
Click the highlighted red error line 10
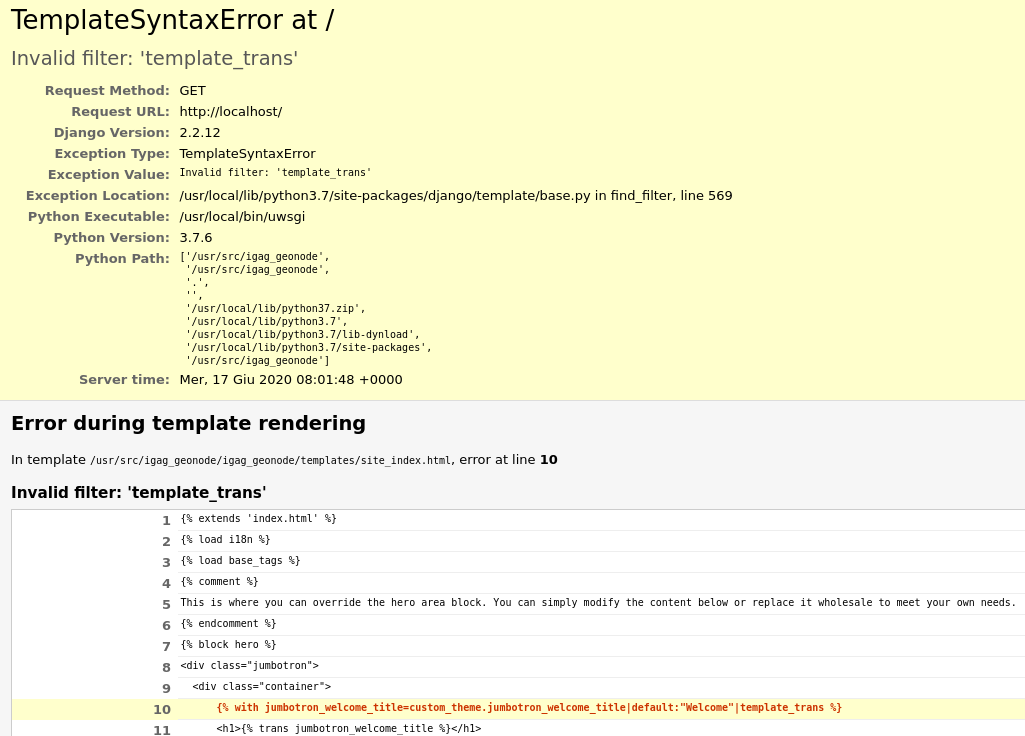529,707
